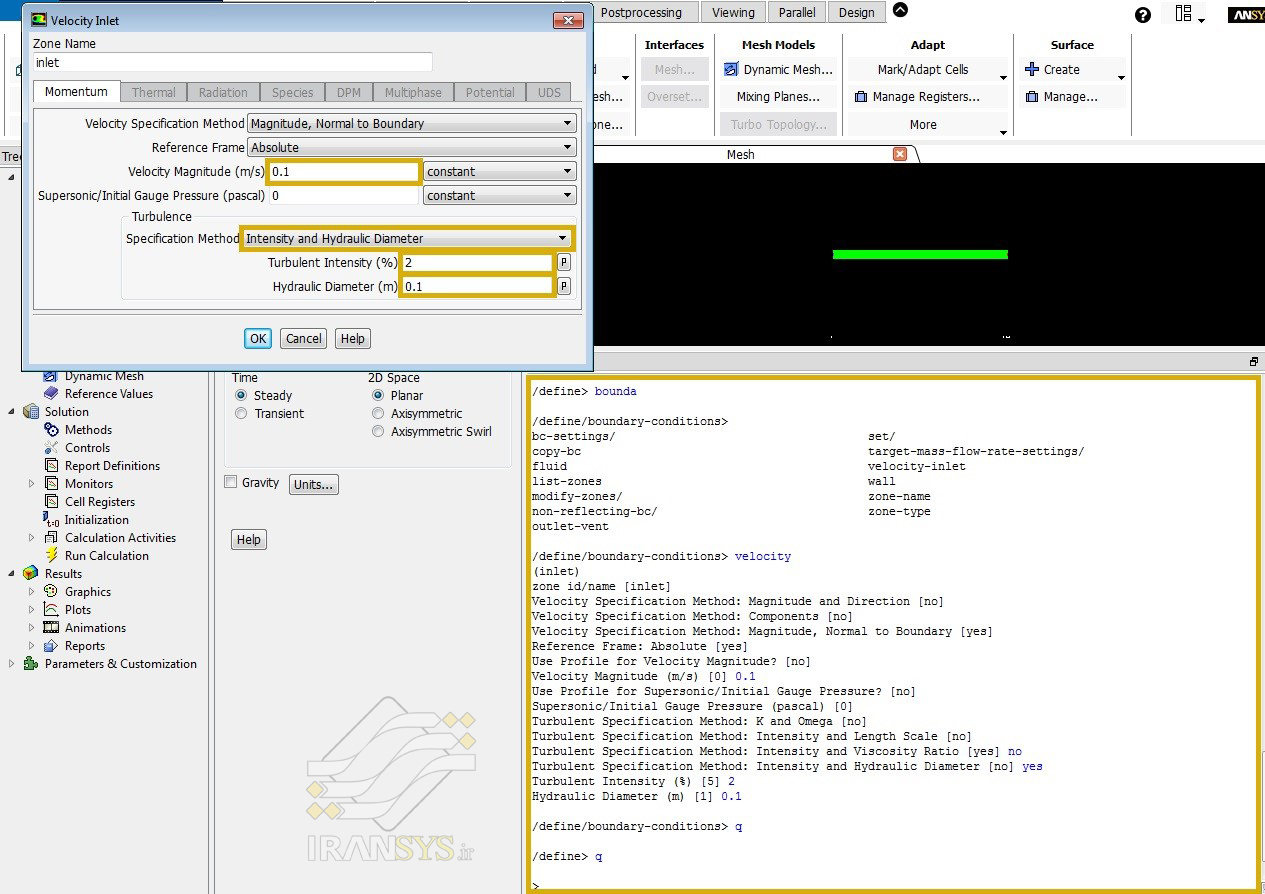Click the Dynamic Mesh ribbon icon

tap(731, 70)
